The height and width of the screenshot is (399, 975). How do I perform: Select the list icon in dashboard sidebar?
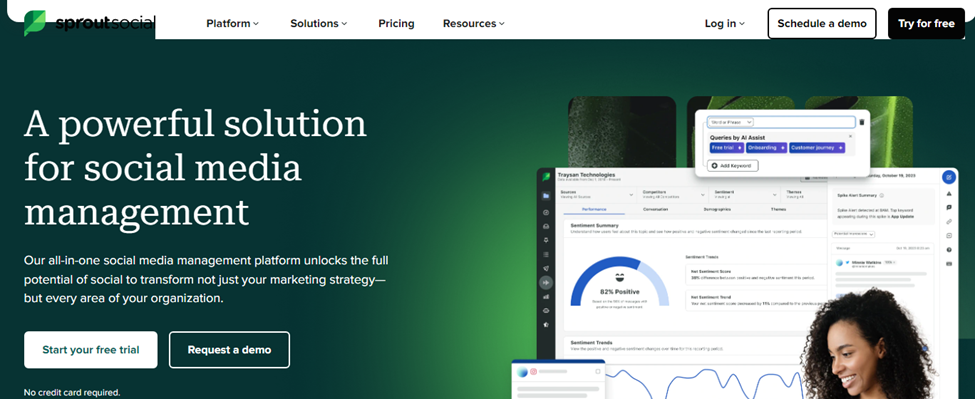(546, 254)
